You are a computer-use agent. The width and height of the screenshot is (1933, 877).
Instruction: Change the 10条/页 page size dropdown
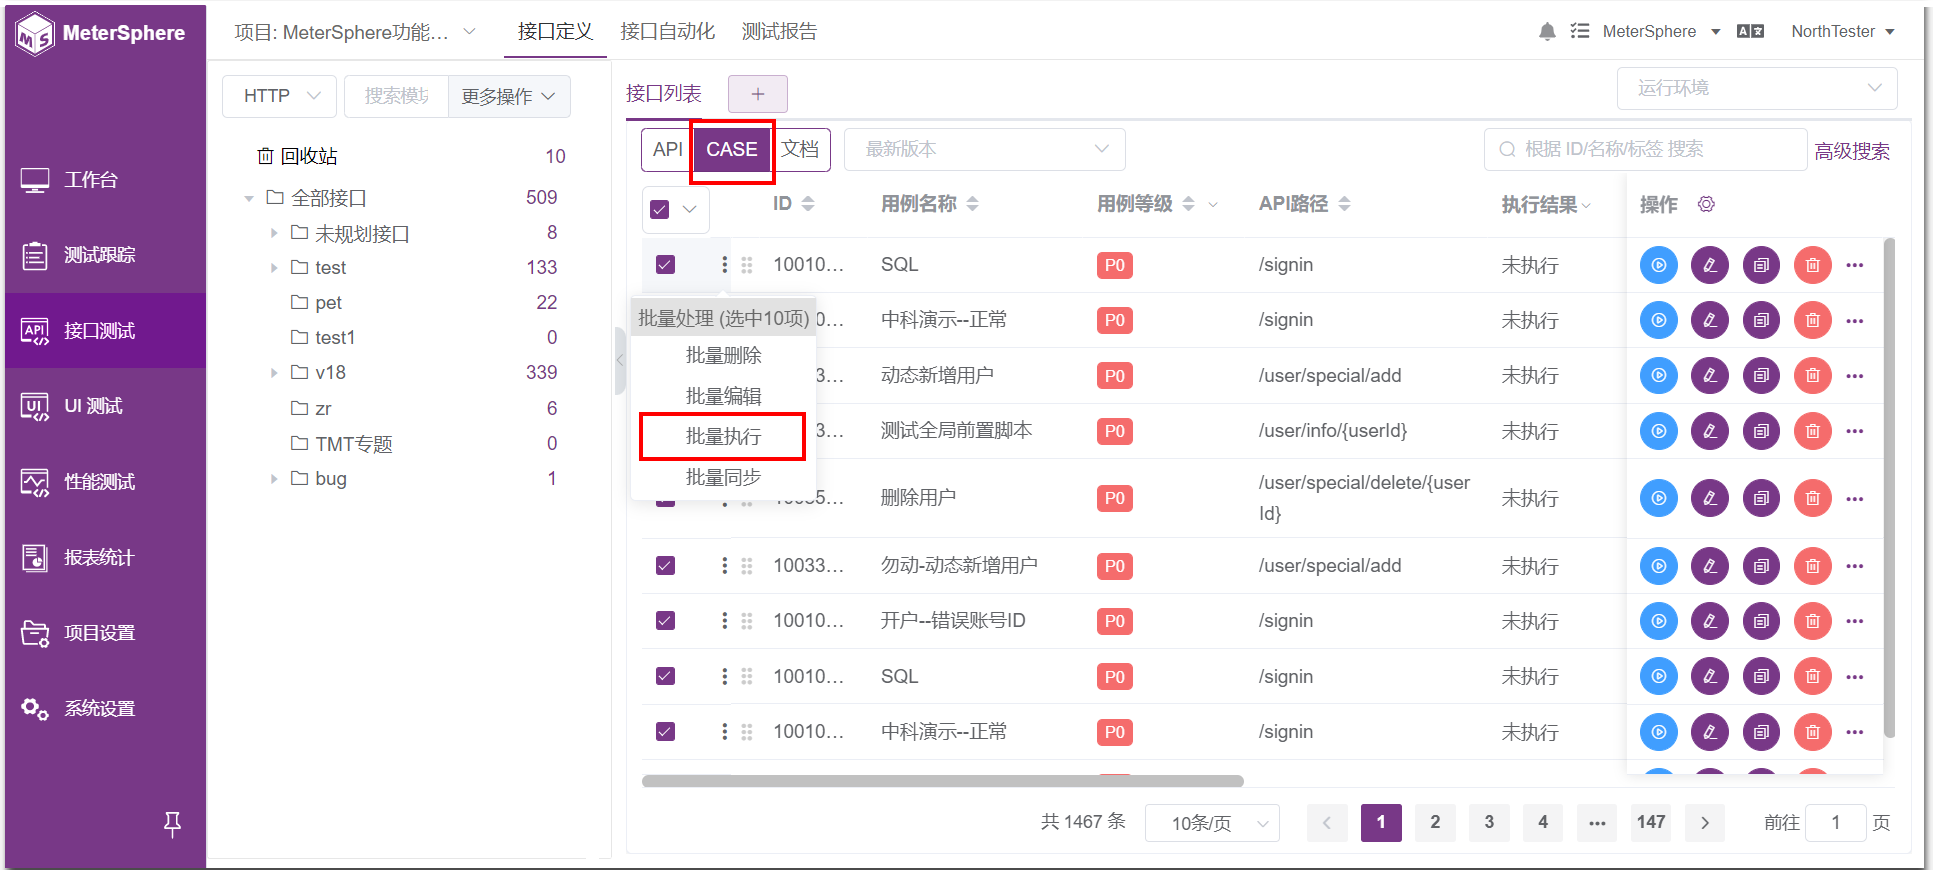pyautogui.click(x=1212, y=823)
